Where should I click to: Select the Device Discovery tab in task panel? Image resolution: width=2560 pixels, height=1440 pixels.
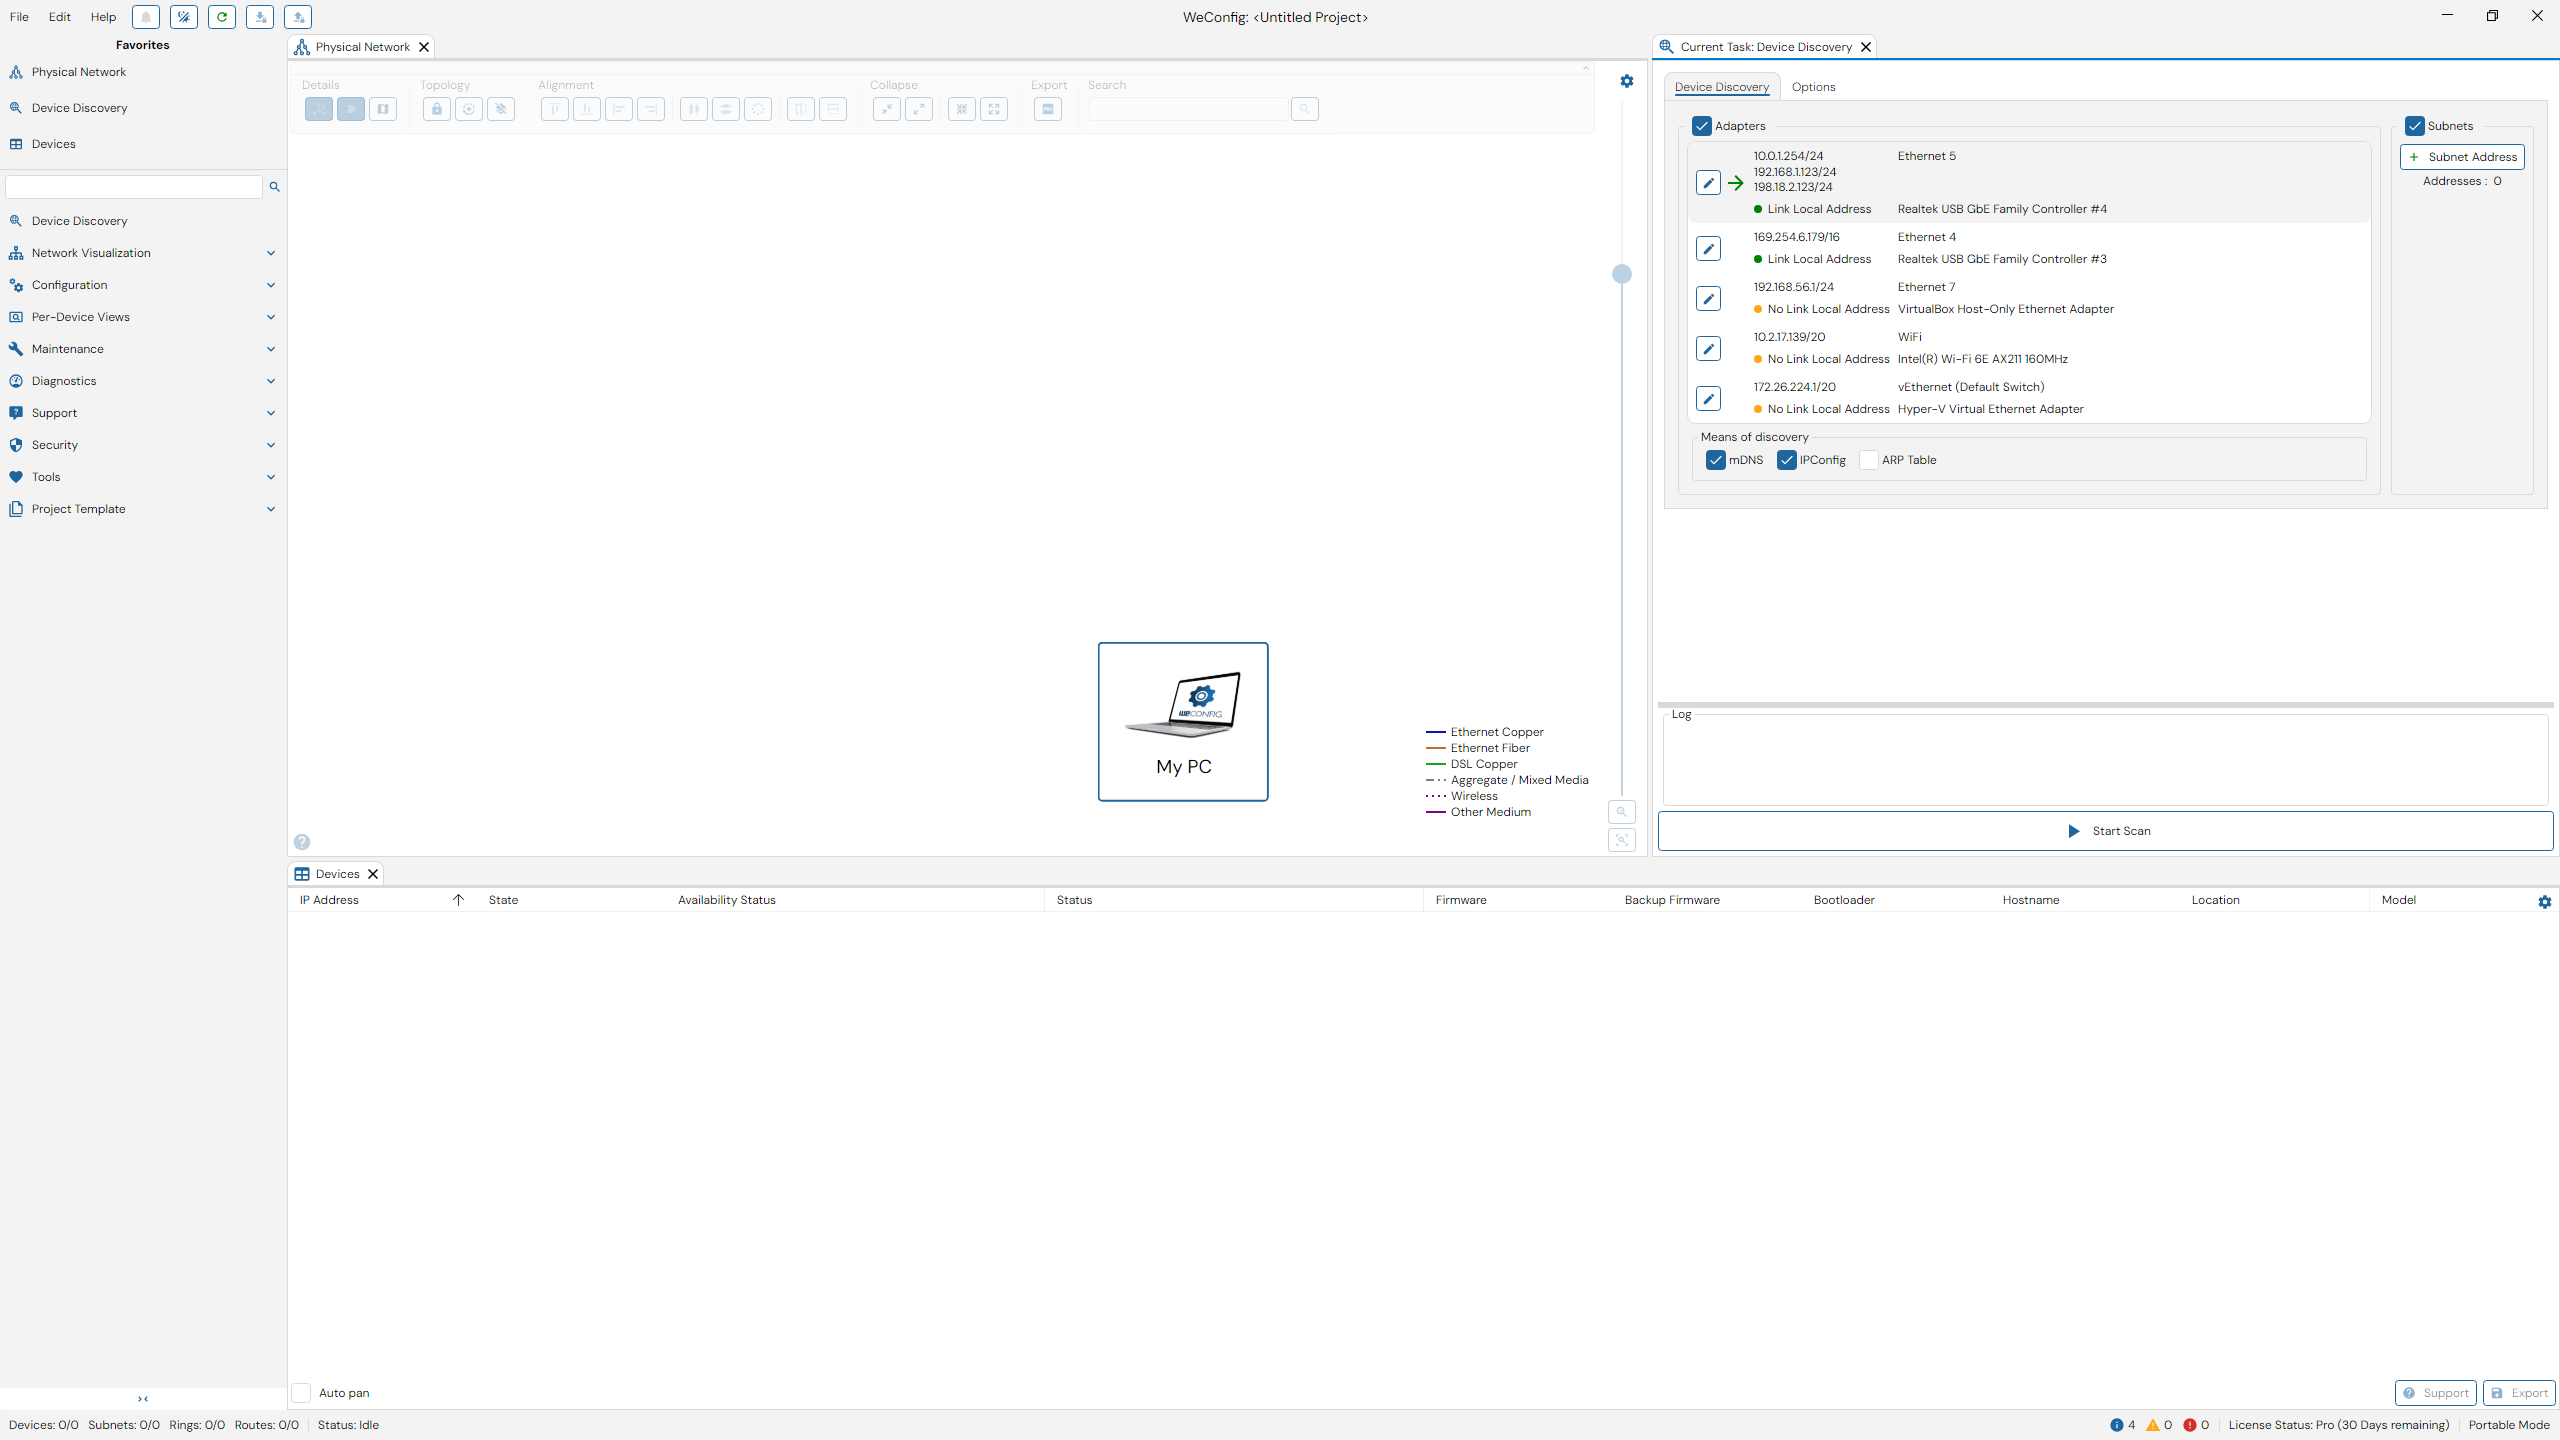coord(1722,87)
